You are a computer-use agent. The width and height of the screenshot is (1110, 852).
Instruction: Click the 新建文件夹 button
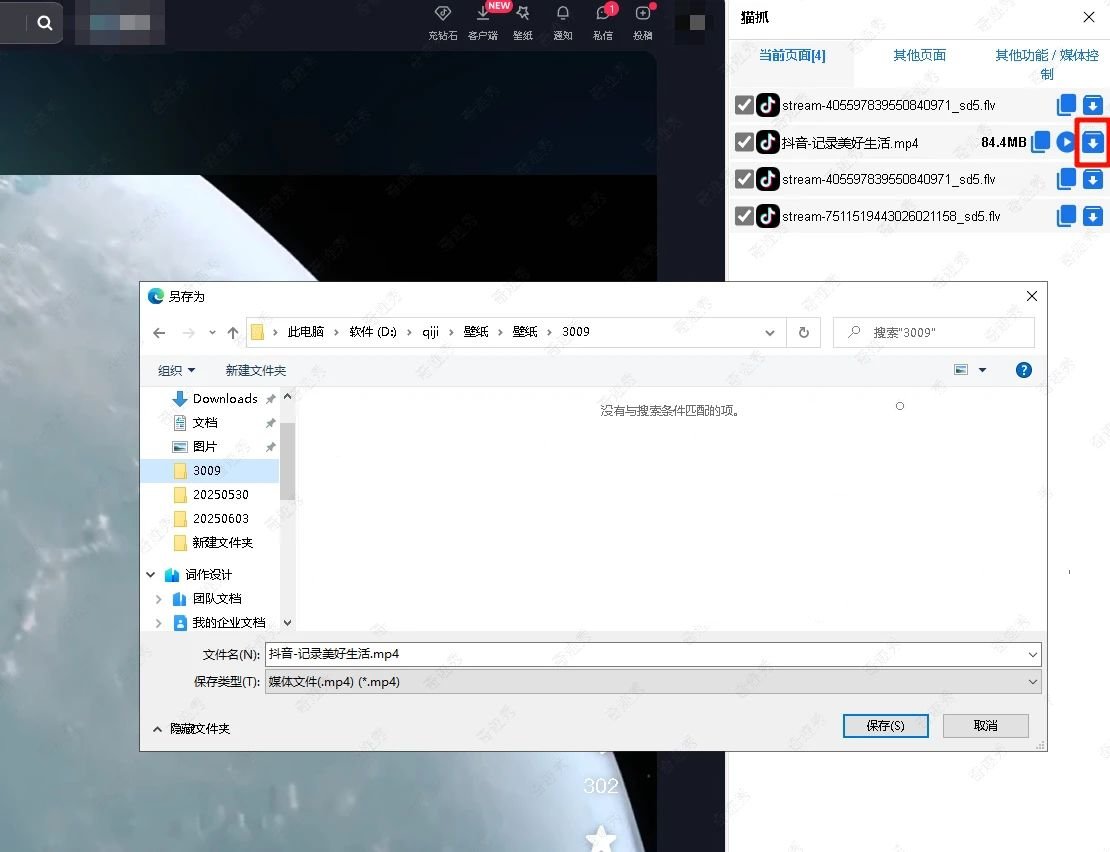[255, 370]
